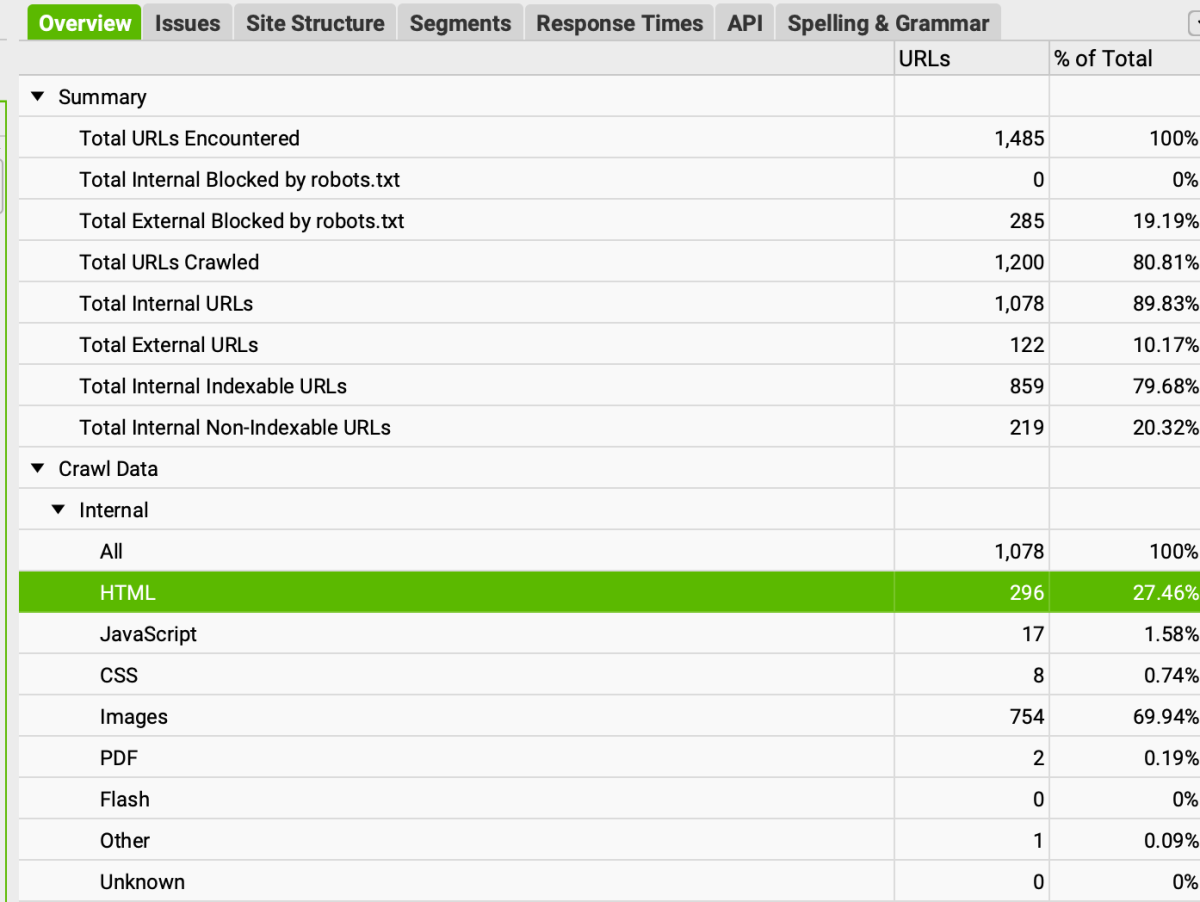The height and width of the screenshot is (902, 1200).
Task: Collapse the Crawl Data section triangle
Action: point(38,469)
